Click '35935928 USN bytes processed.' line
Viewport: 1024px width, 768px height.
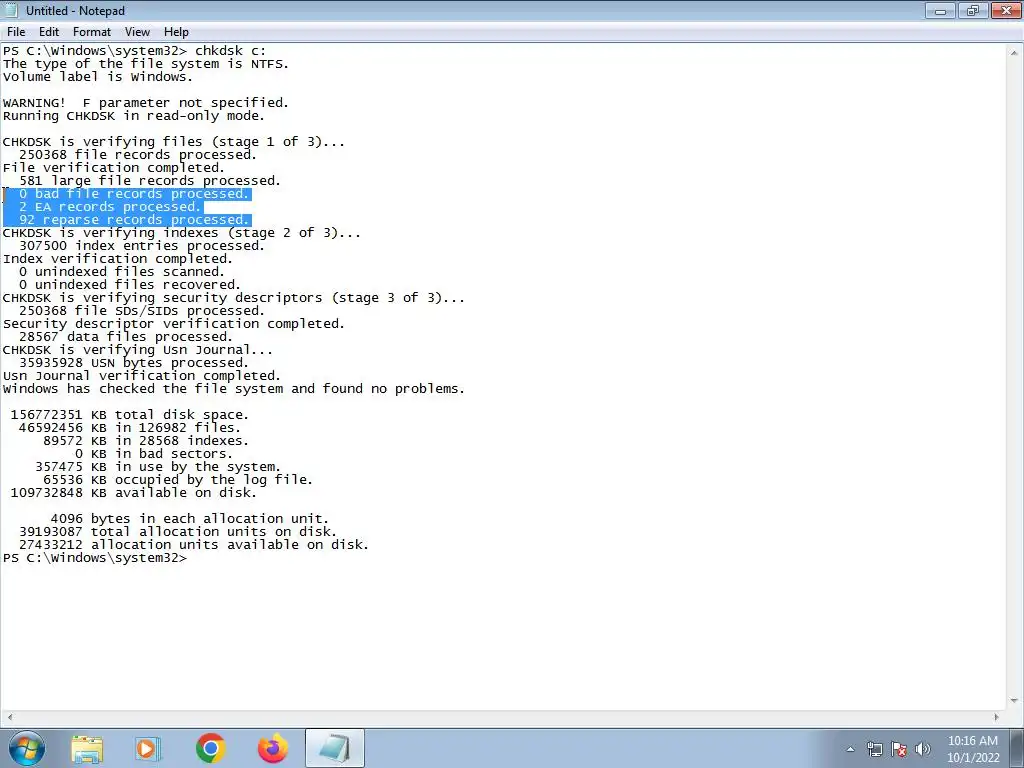[134, 363]
